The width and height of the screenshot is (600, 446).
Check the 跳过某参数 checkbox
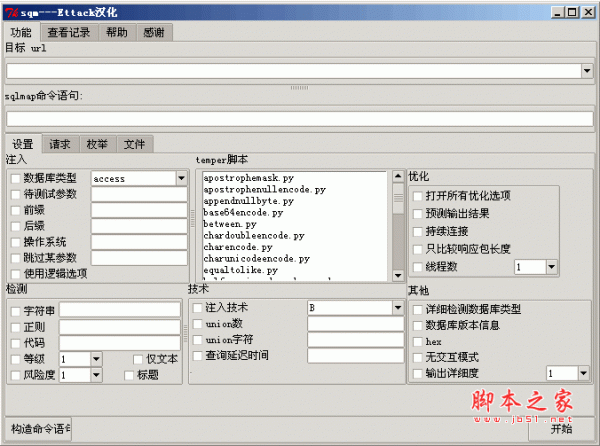point(16,258)
